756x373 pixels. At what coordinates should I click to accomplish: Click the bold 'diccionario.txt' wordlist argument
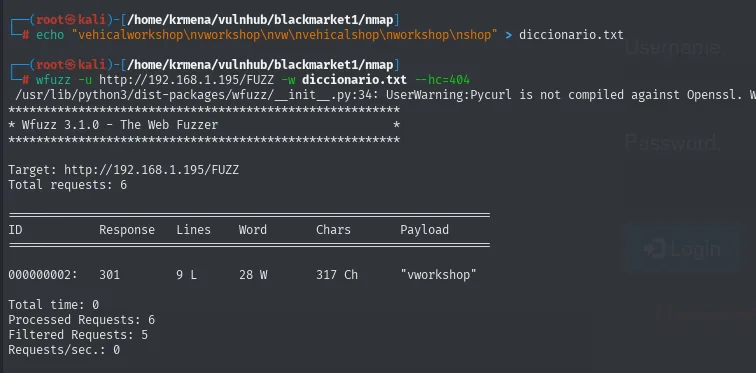click(x=354, y=80)
